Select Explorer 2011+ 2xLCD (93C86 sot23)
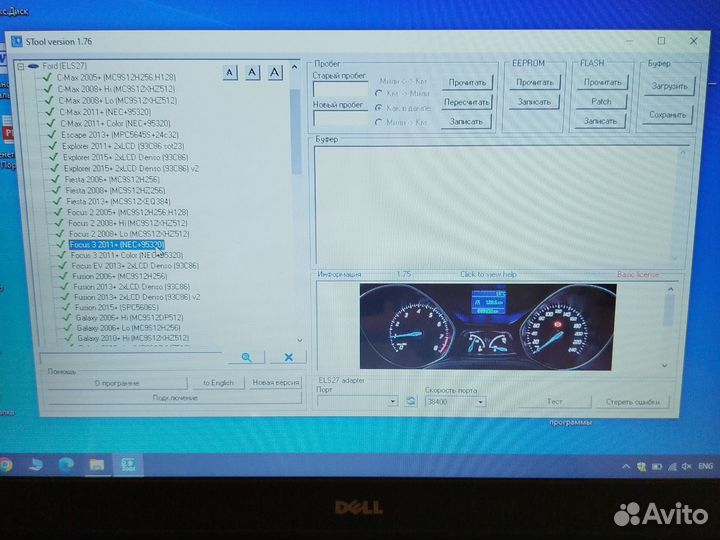 123,146
